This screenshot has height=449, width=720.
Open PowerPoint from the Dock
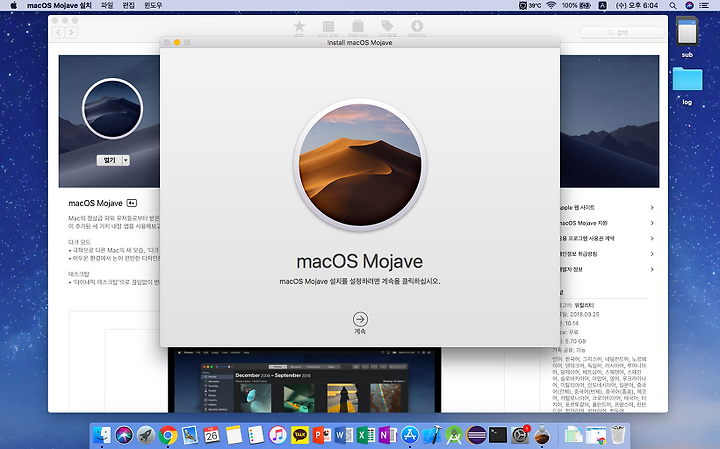point(322,434)
